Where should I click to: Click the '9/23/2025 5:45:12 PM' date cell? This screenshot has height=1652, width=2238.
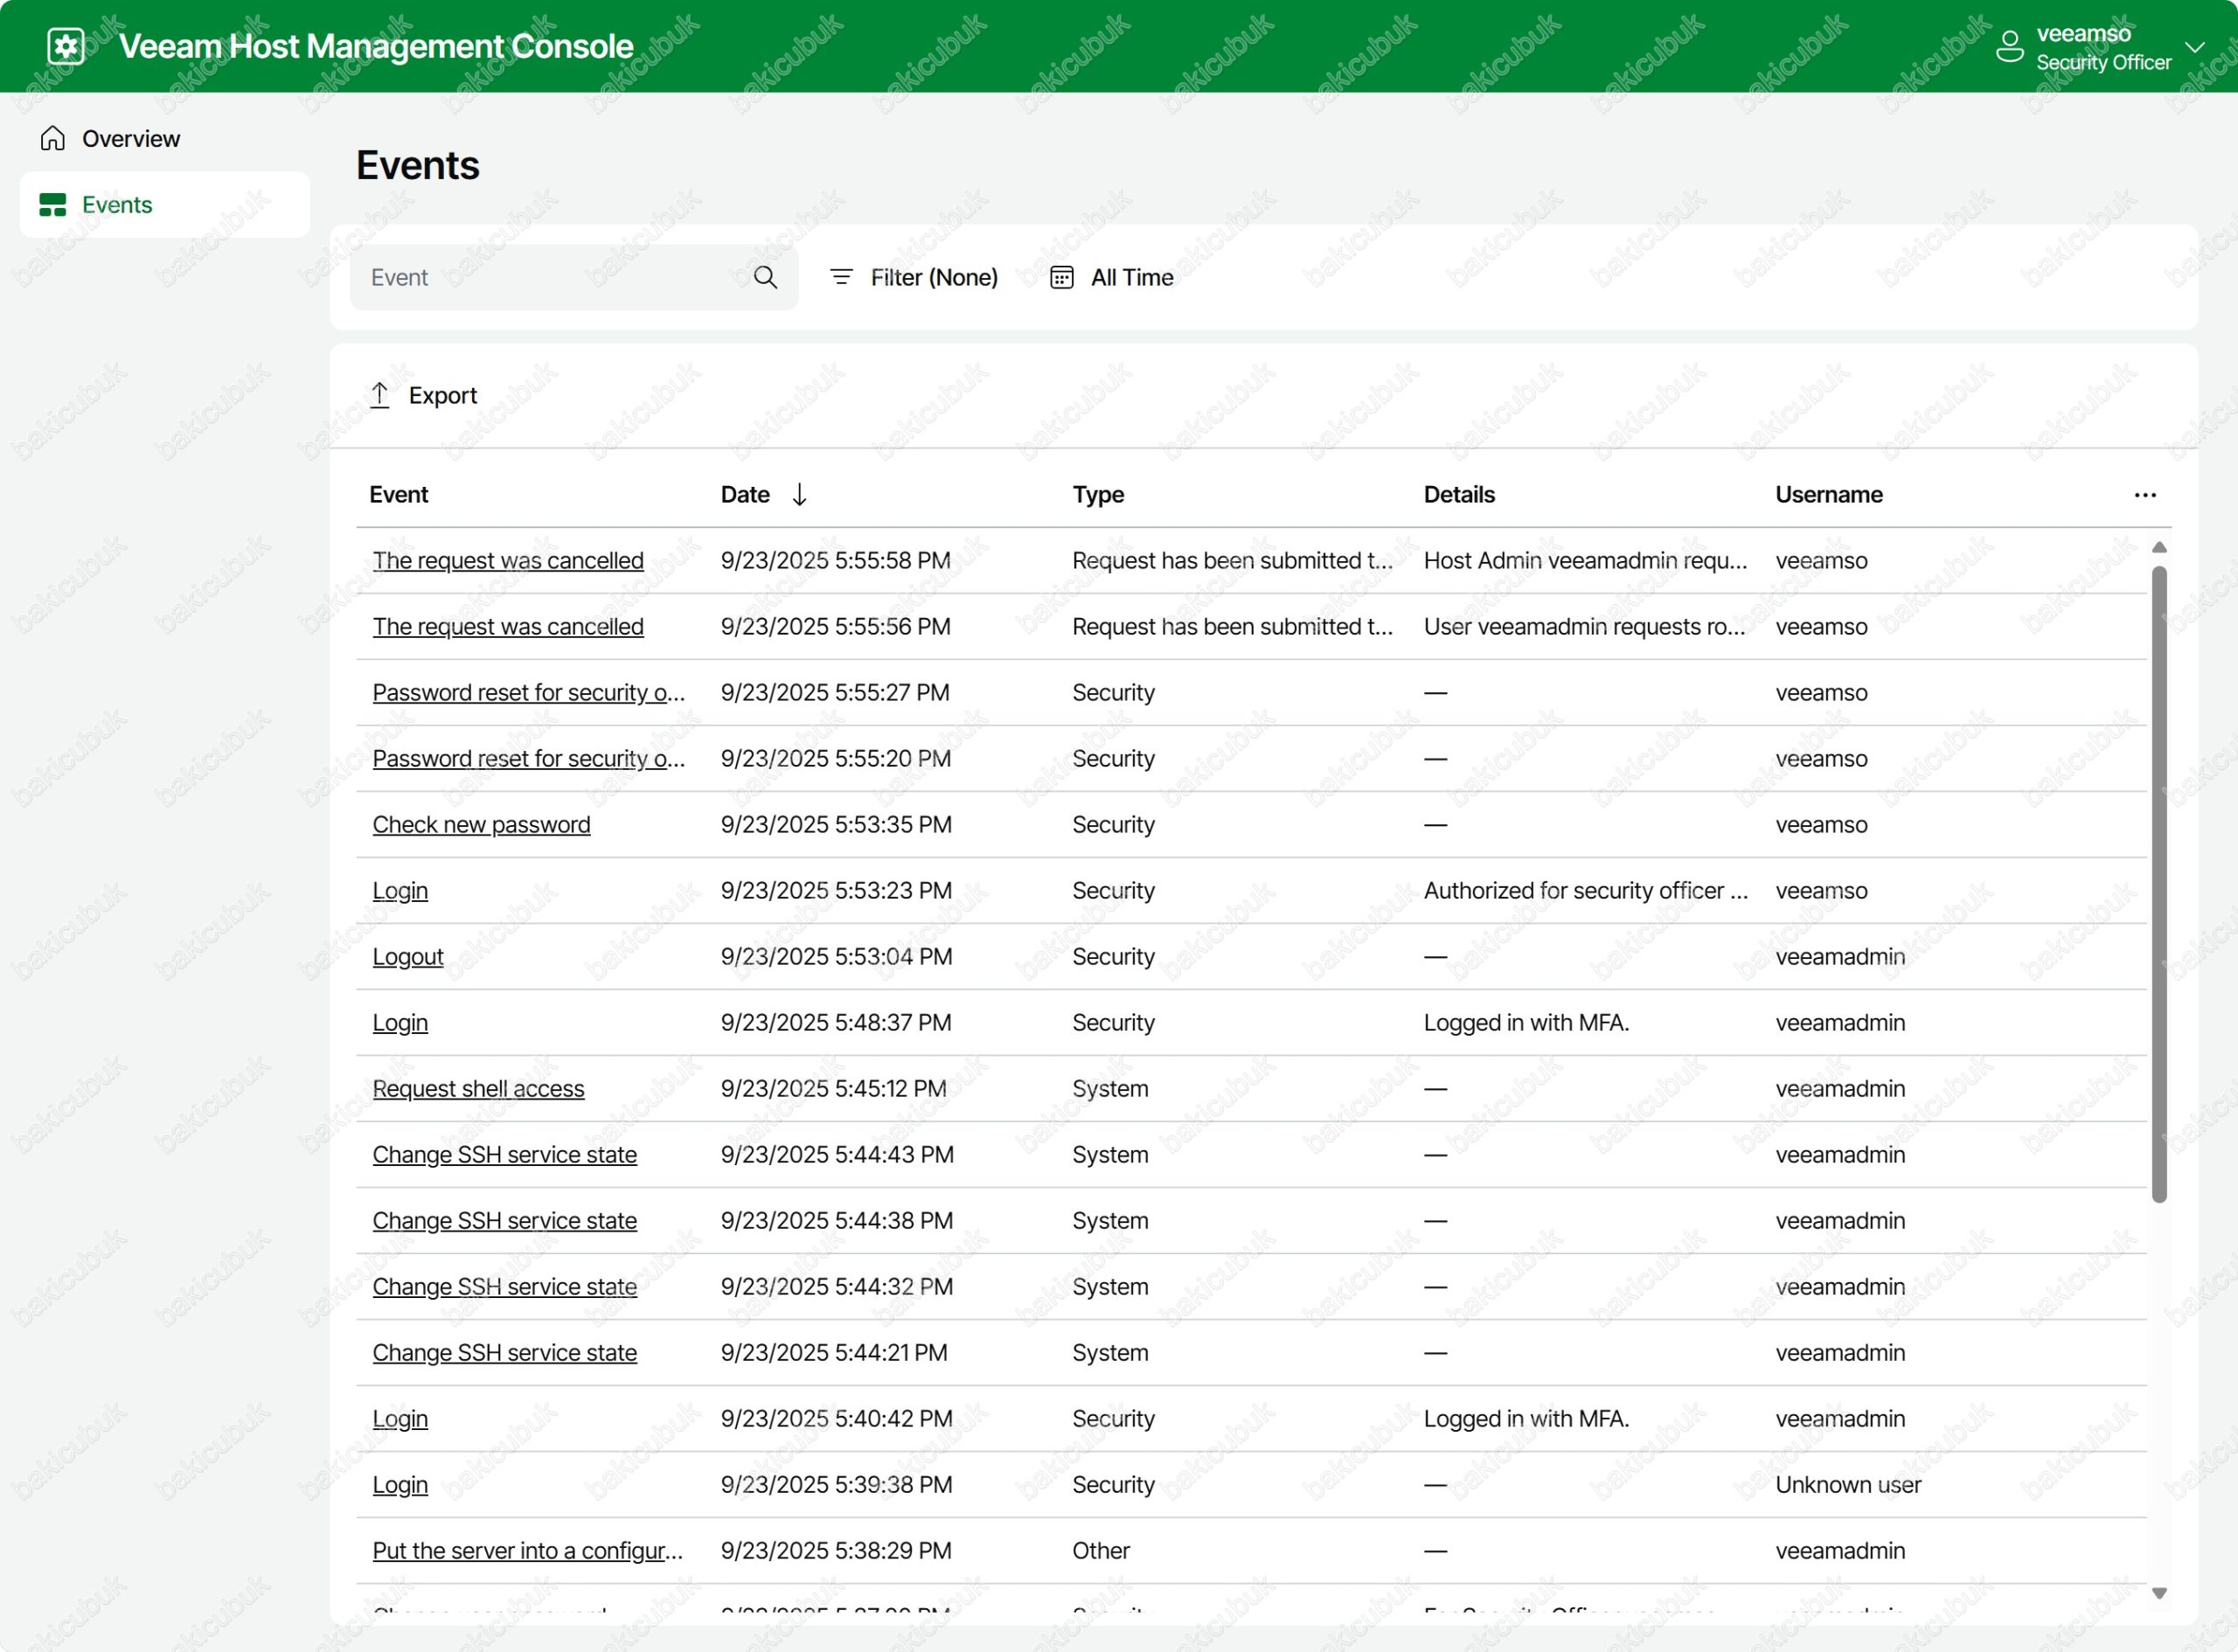pos(833,1089)
